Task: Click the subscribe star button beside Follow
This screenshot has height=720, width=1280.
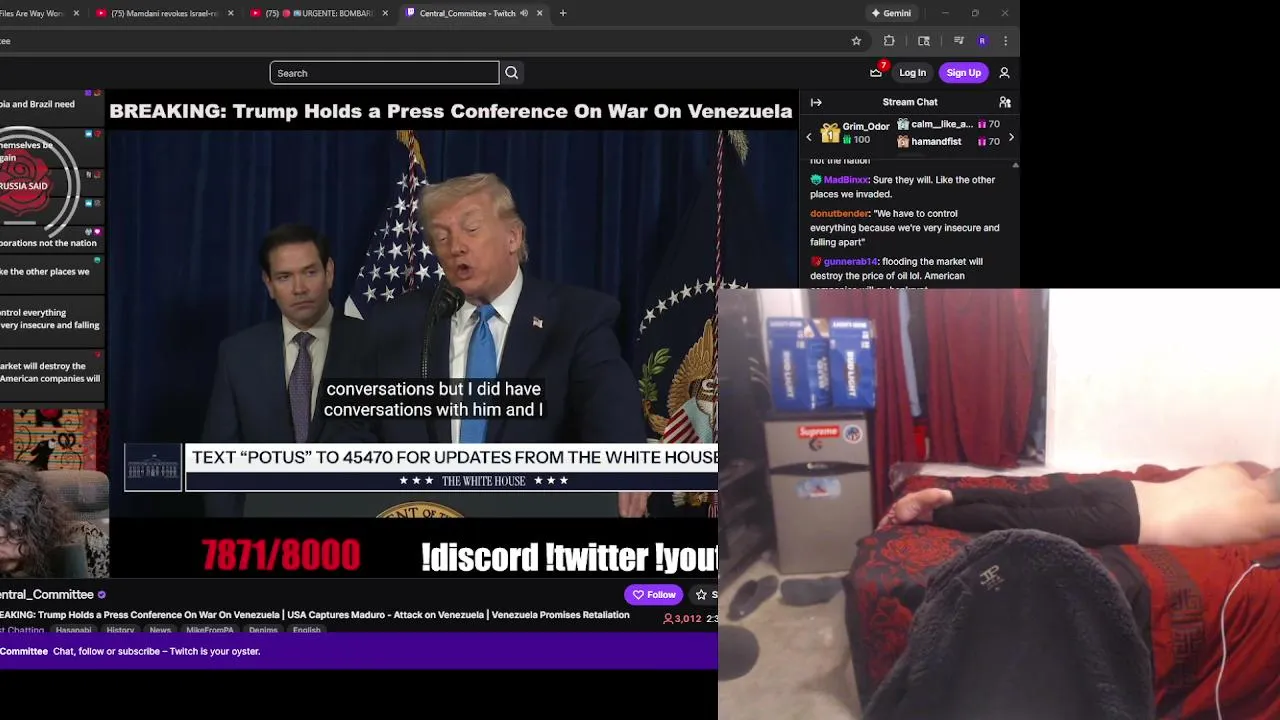Action: point(702,595)
